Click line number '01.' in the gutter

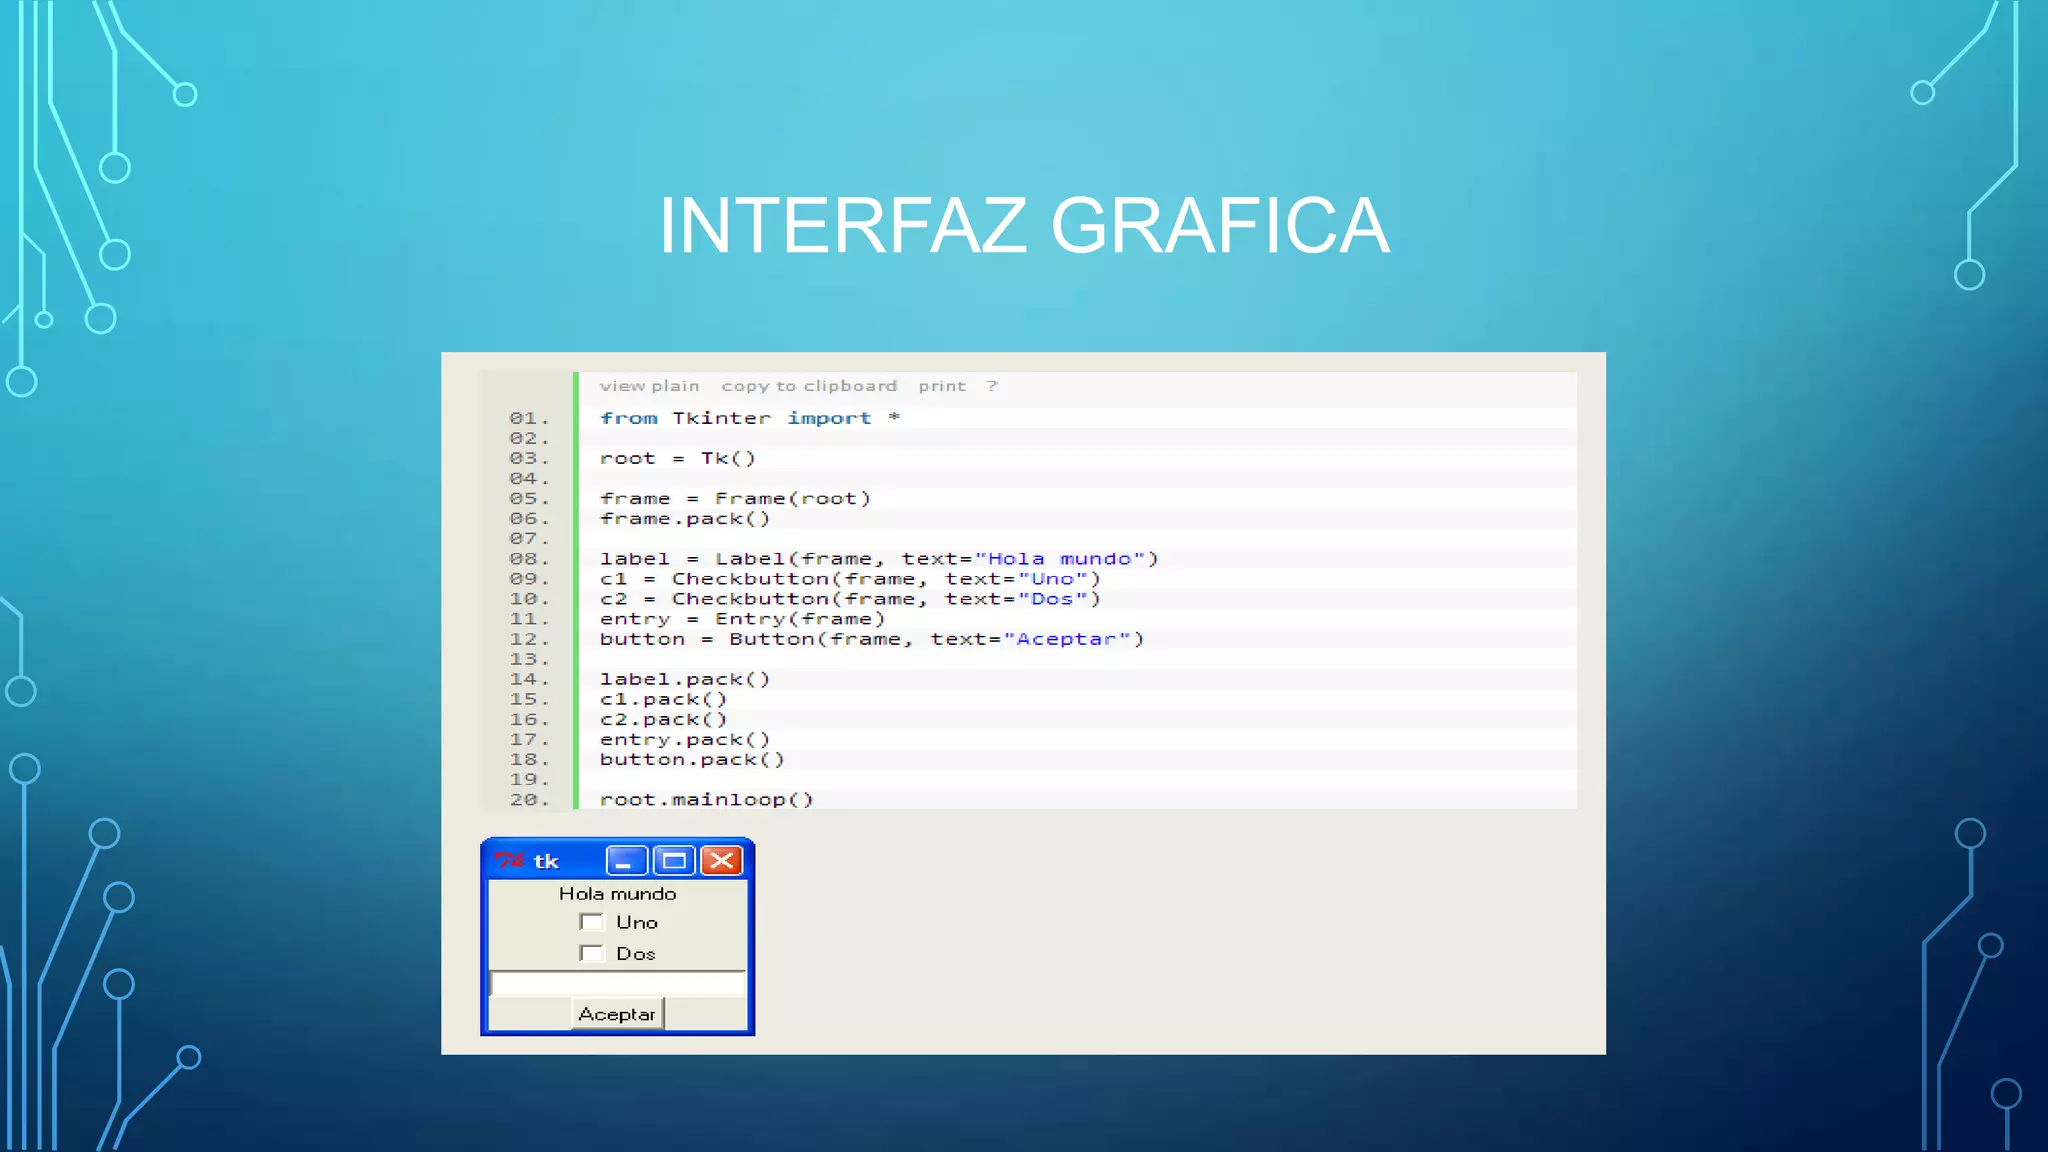[x=529, y=418]
